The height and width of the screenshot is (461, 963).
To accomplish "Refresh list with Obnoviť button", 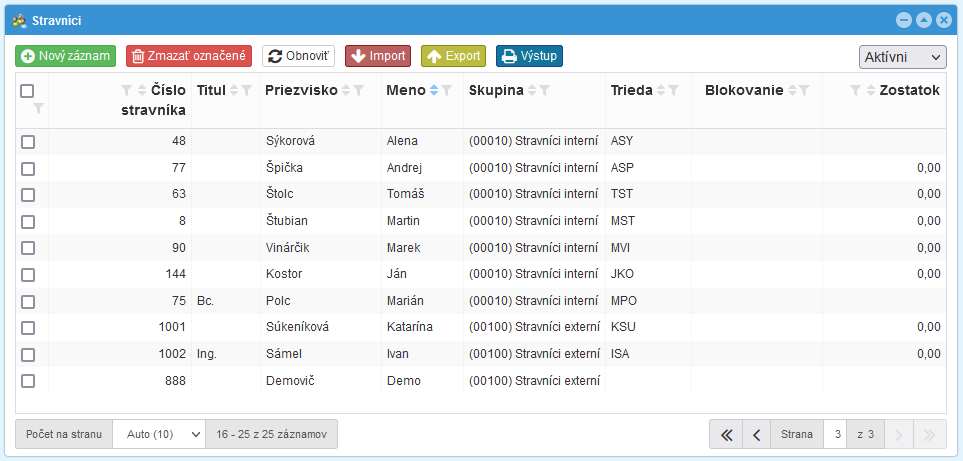I will tap(298, 56).
